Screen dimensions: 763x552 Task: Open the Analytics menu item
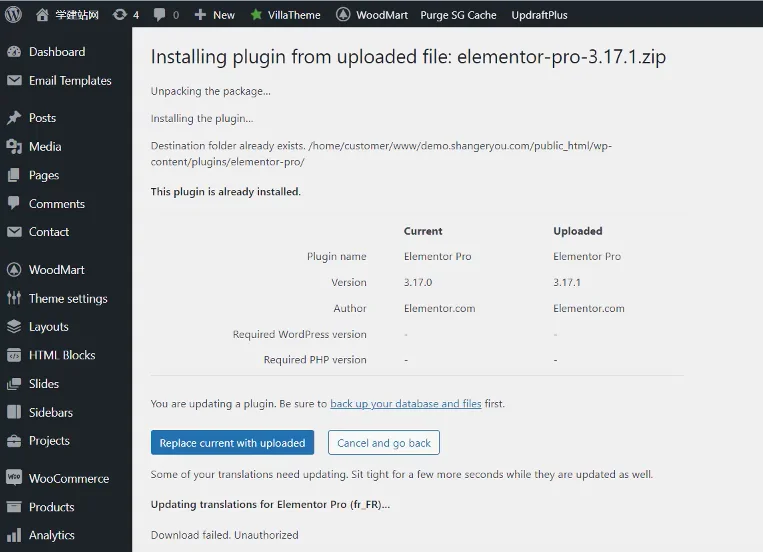tap(52, 535)
